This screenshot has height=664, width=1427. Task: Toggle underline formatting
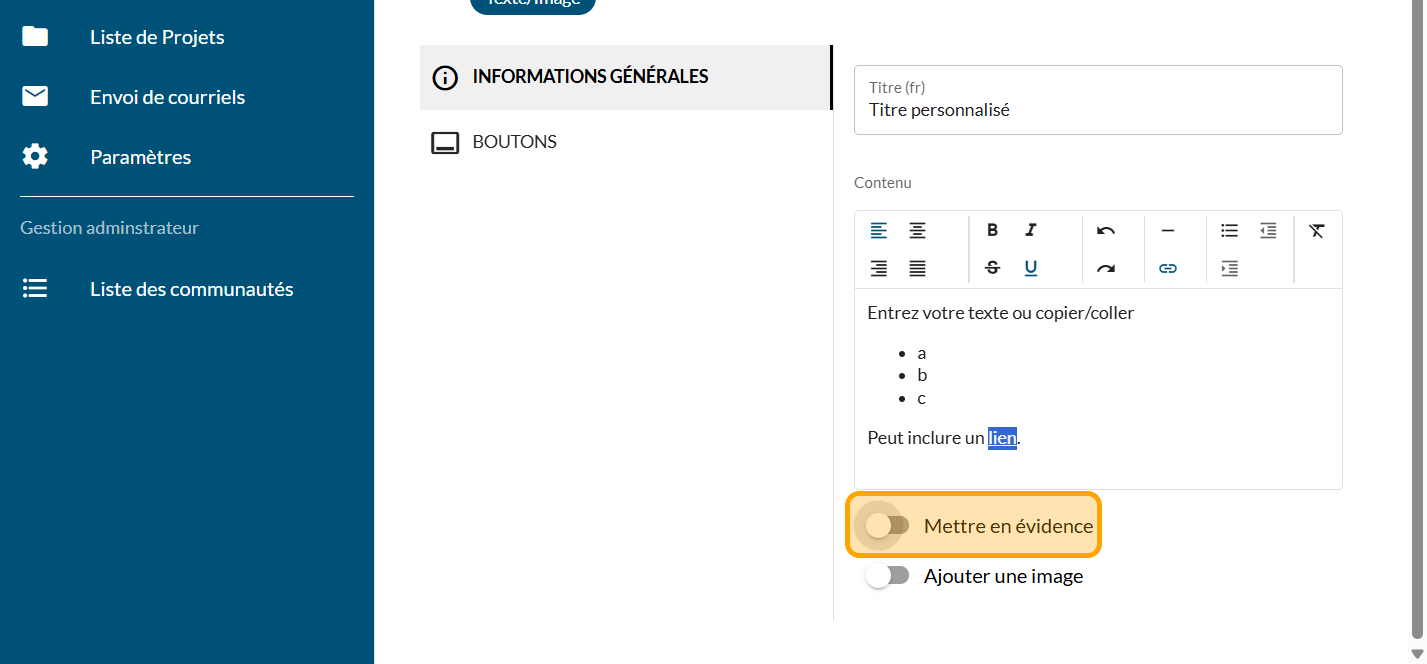(x=1031, y=268)
